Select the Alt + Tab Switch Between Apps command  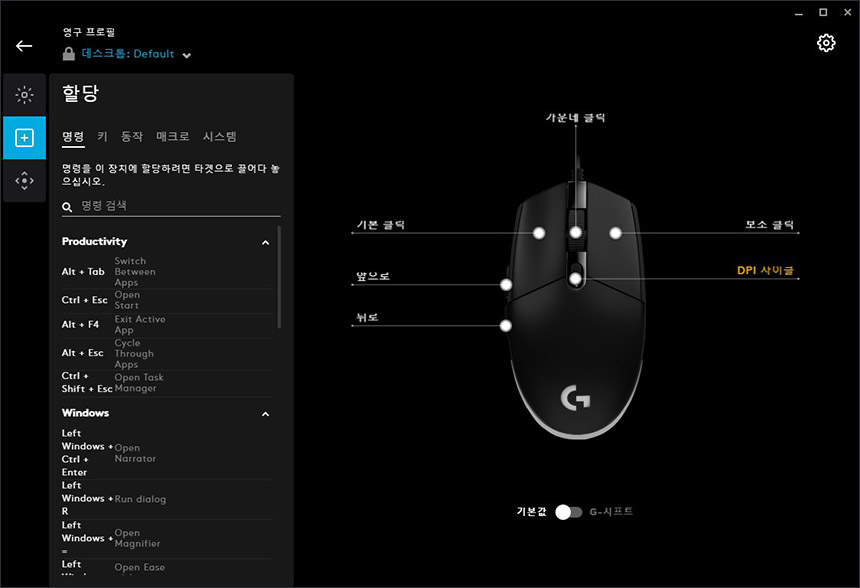[167, 272]
